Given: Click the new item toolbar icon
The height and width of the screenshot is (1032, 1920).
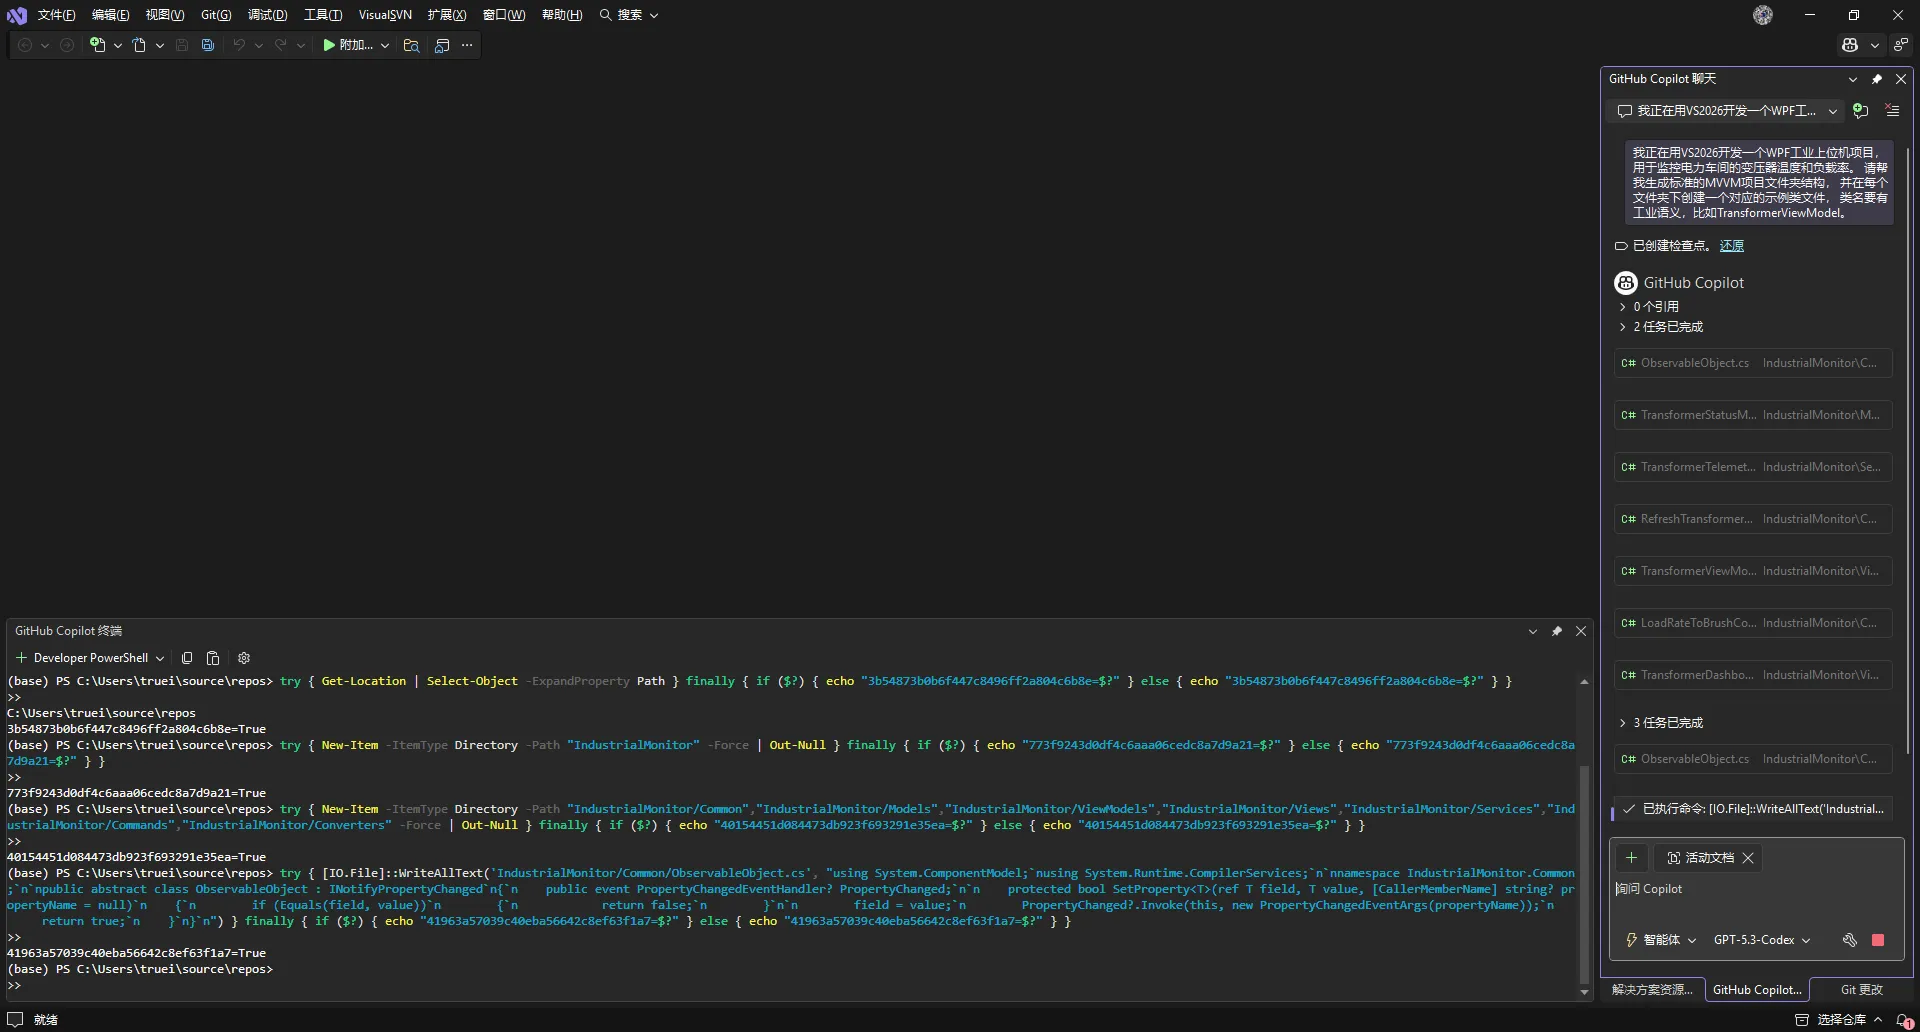Looking at the screenshot, I should click(x=97, y=45).
